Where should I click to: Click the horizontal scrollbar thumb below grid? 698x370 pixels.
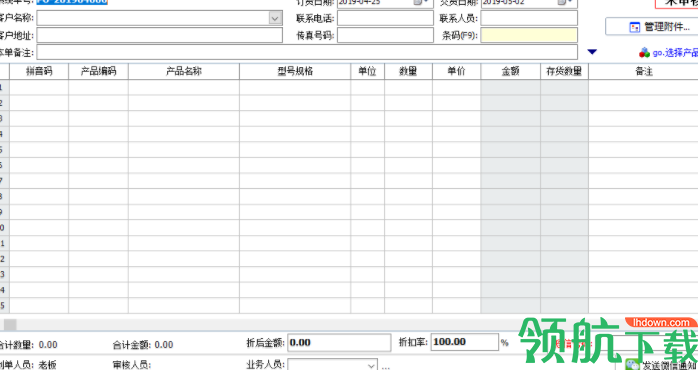point(10,325)
